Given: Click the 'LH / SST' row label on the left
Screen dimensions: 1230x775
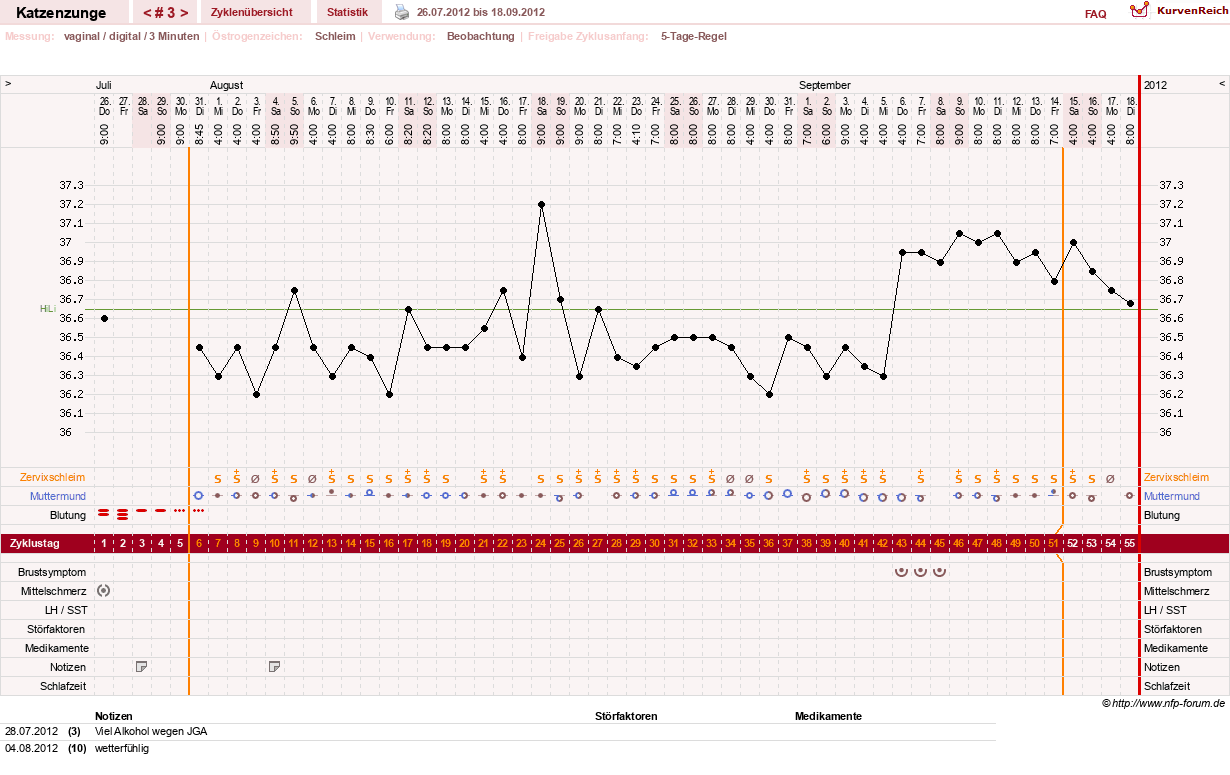Looking at the screenshot, I should tap(65, 610).
